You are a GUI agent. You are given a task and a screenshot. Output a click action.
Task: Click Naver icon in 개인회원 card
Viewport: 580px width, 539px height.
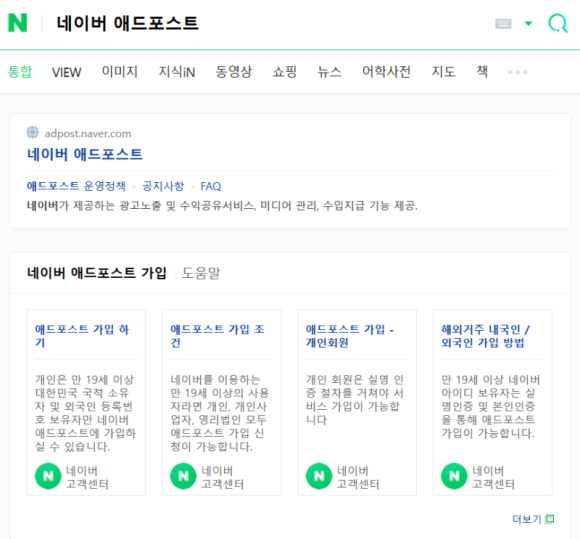pyautogui.click(x=319, y=476)
